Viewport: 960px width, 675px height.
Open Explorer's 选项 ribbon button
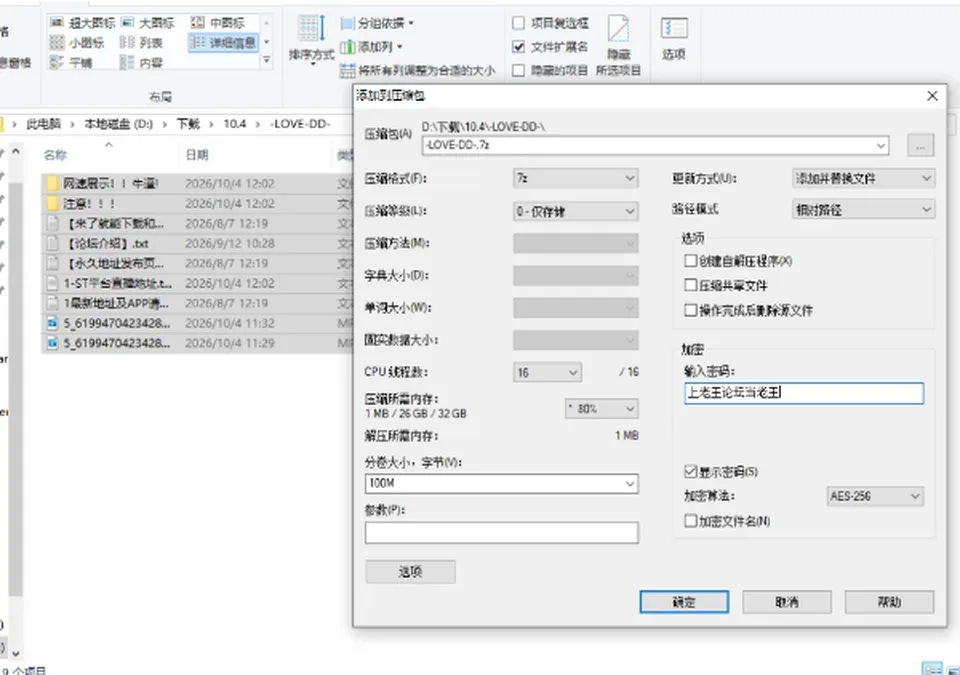674,39
